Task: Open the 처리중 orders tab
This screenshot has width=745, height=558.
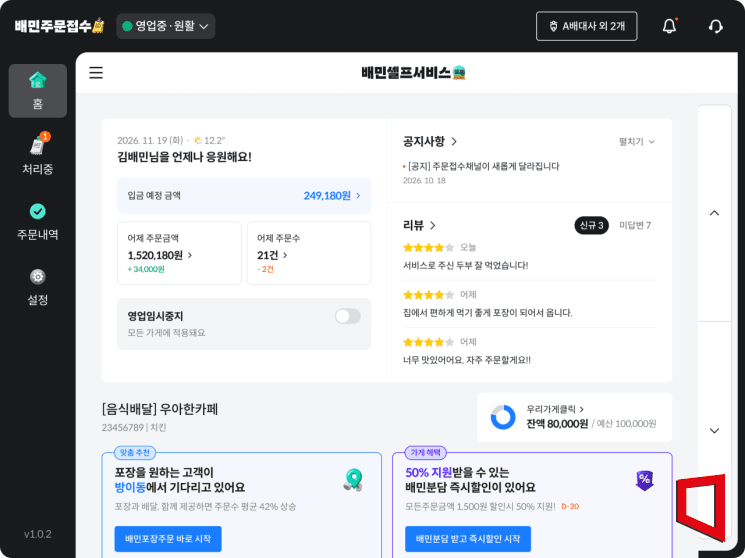Action: coord(38,154)
